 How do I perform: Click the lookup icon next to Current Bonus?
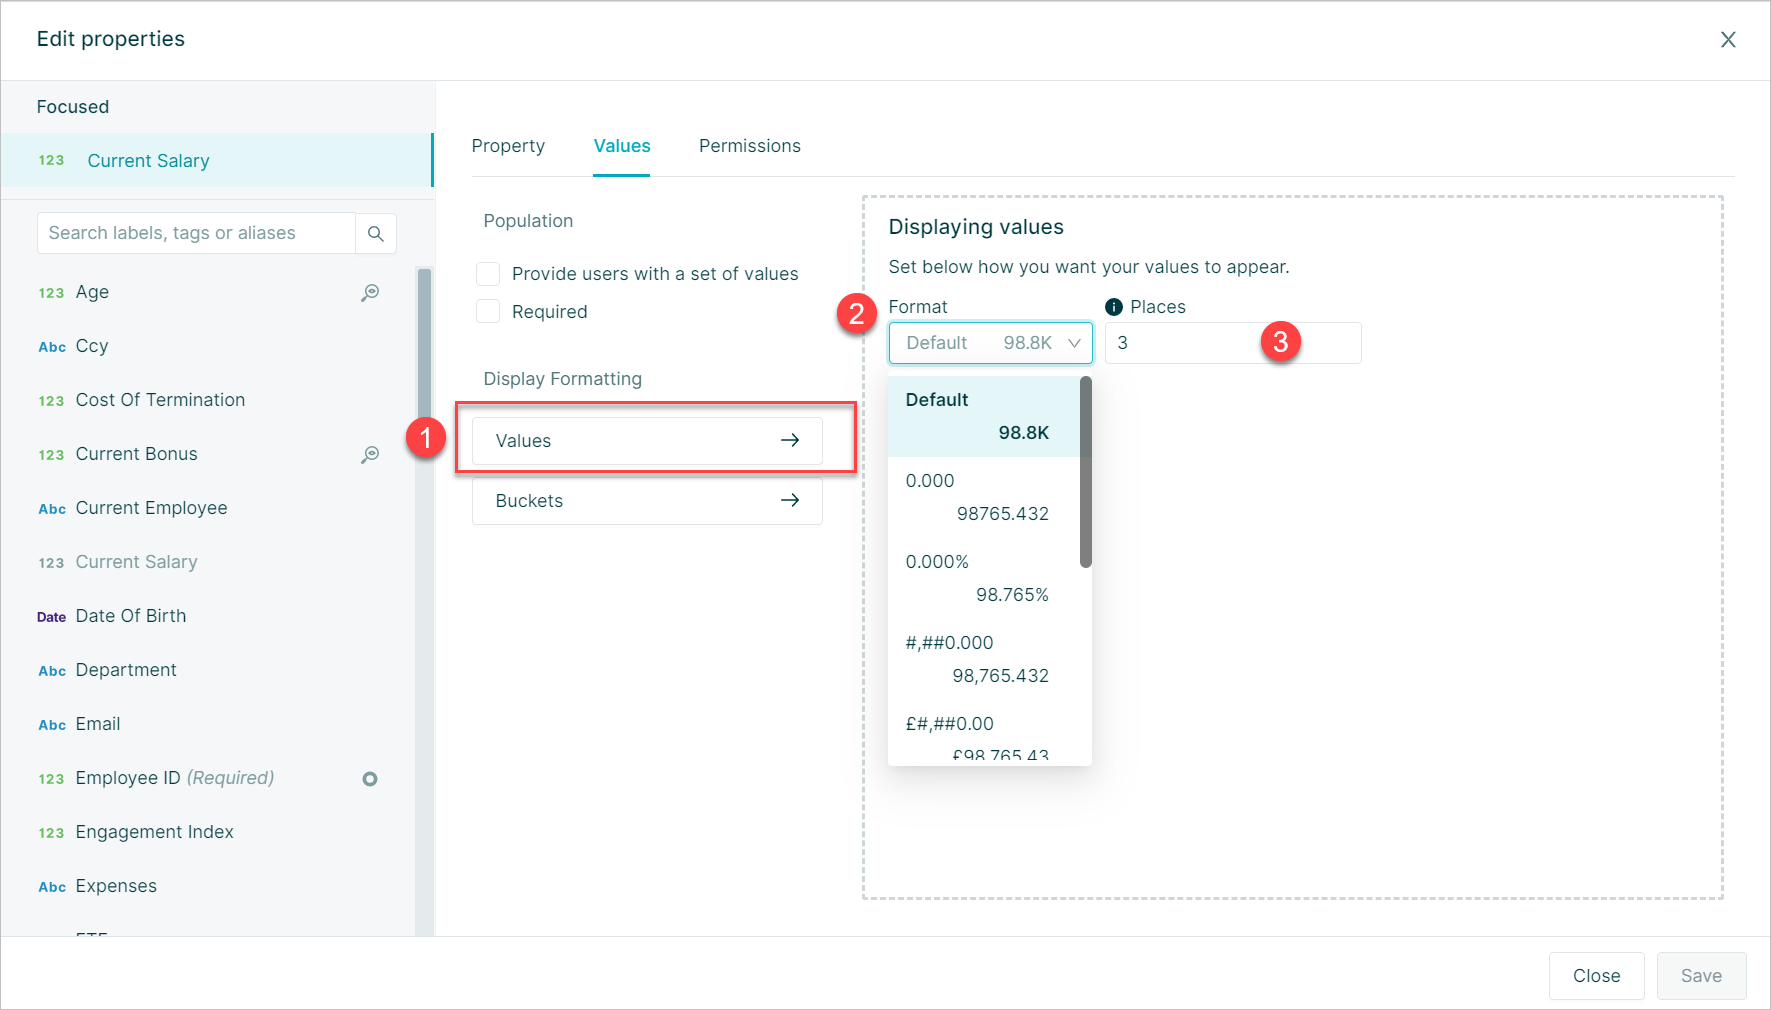370,454
